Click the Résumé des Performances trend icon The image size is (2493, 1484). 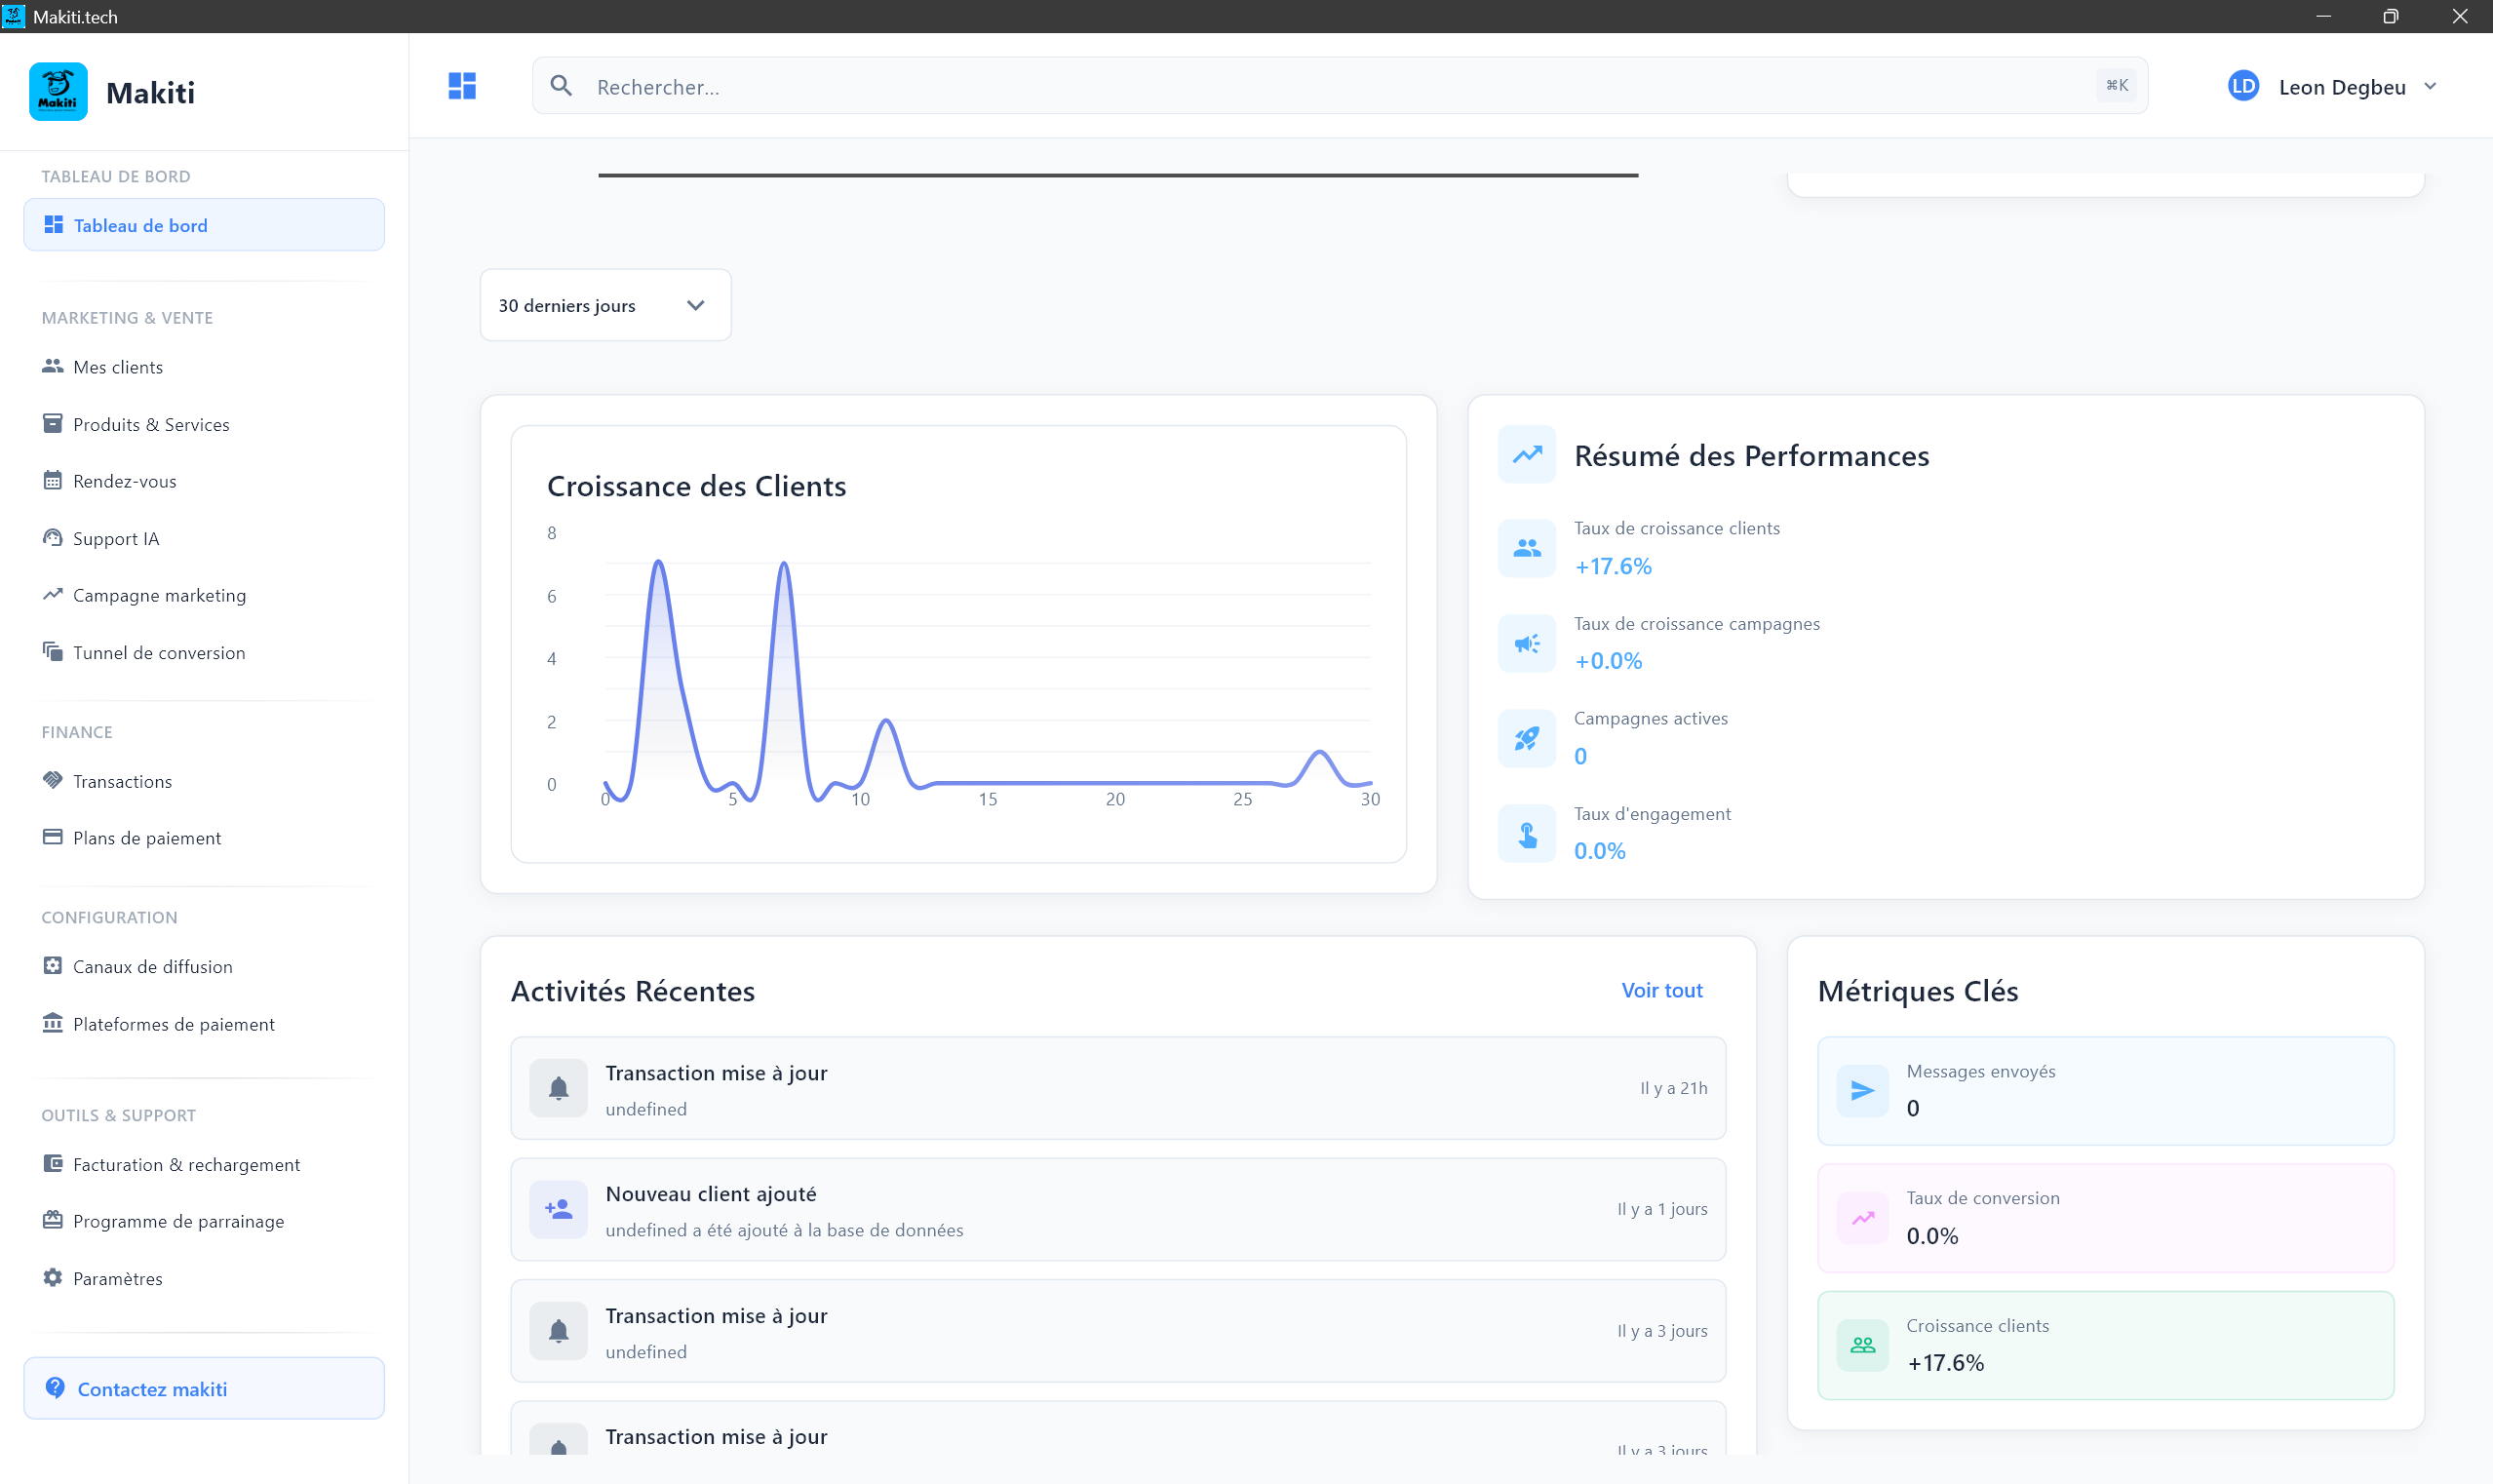click(x=1526, y=454)
